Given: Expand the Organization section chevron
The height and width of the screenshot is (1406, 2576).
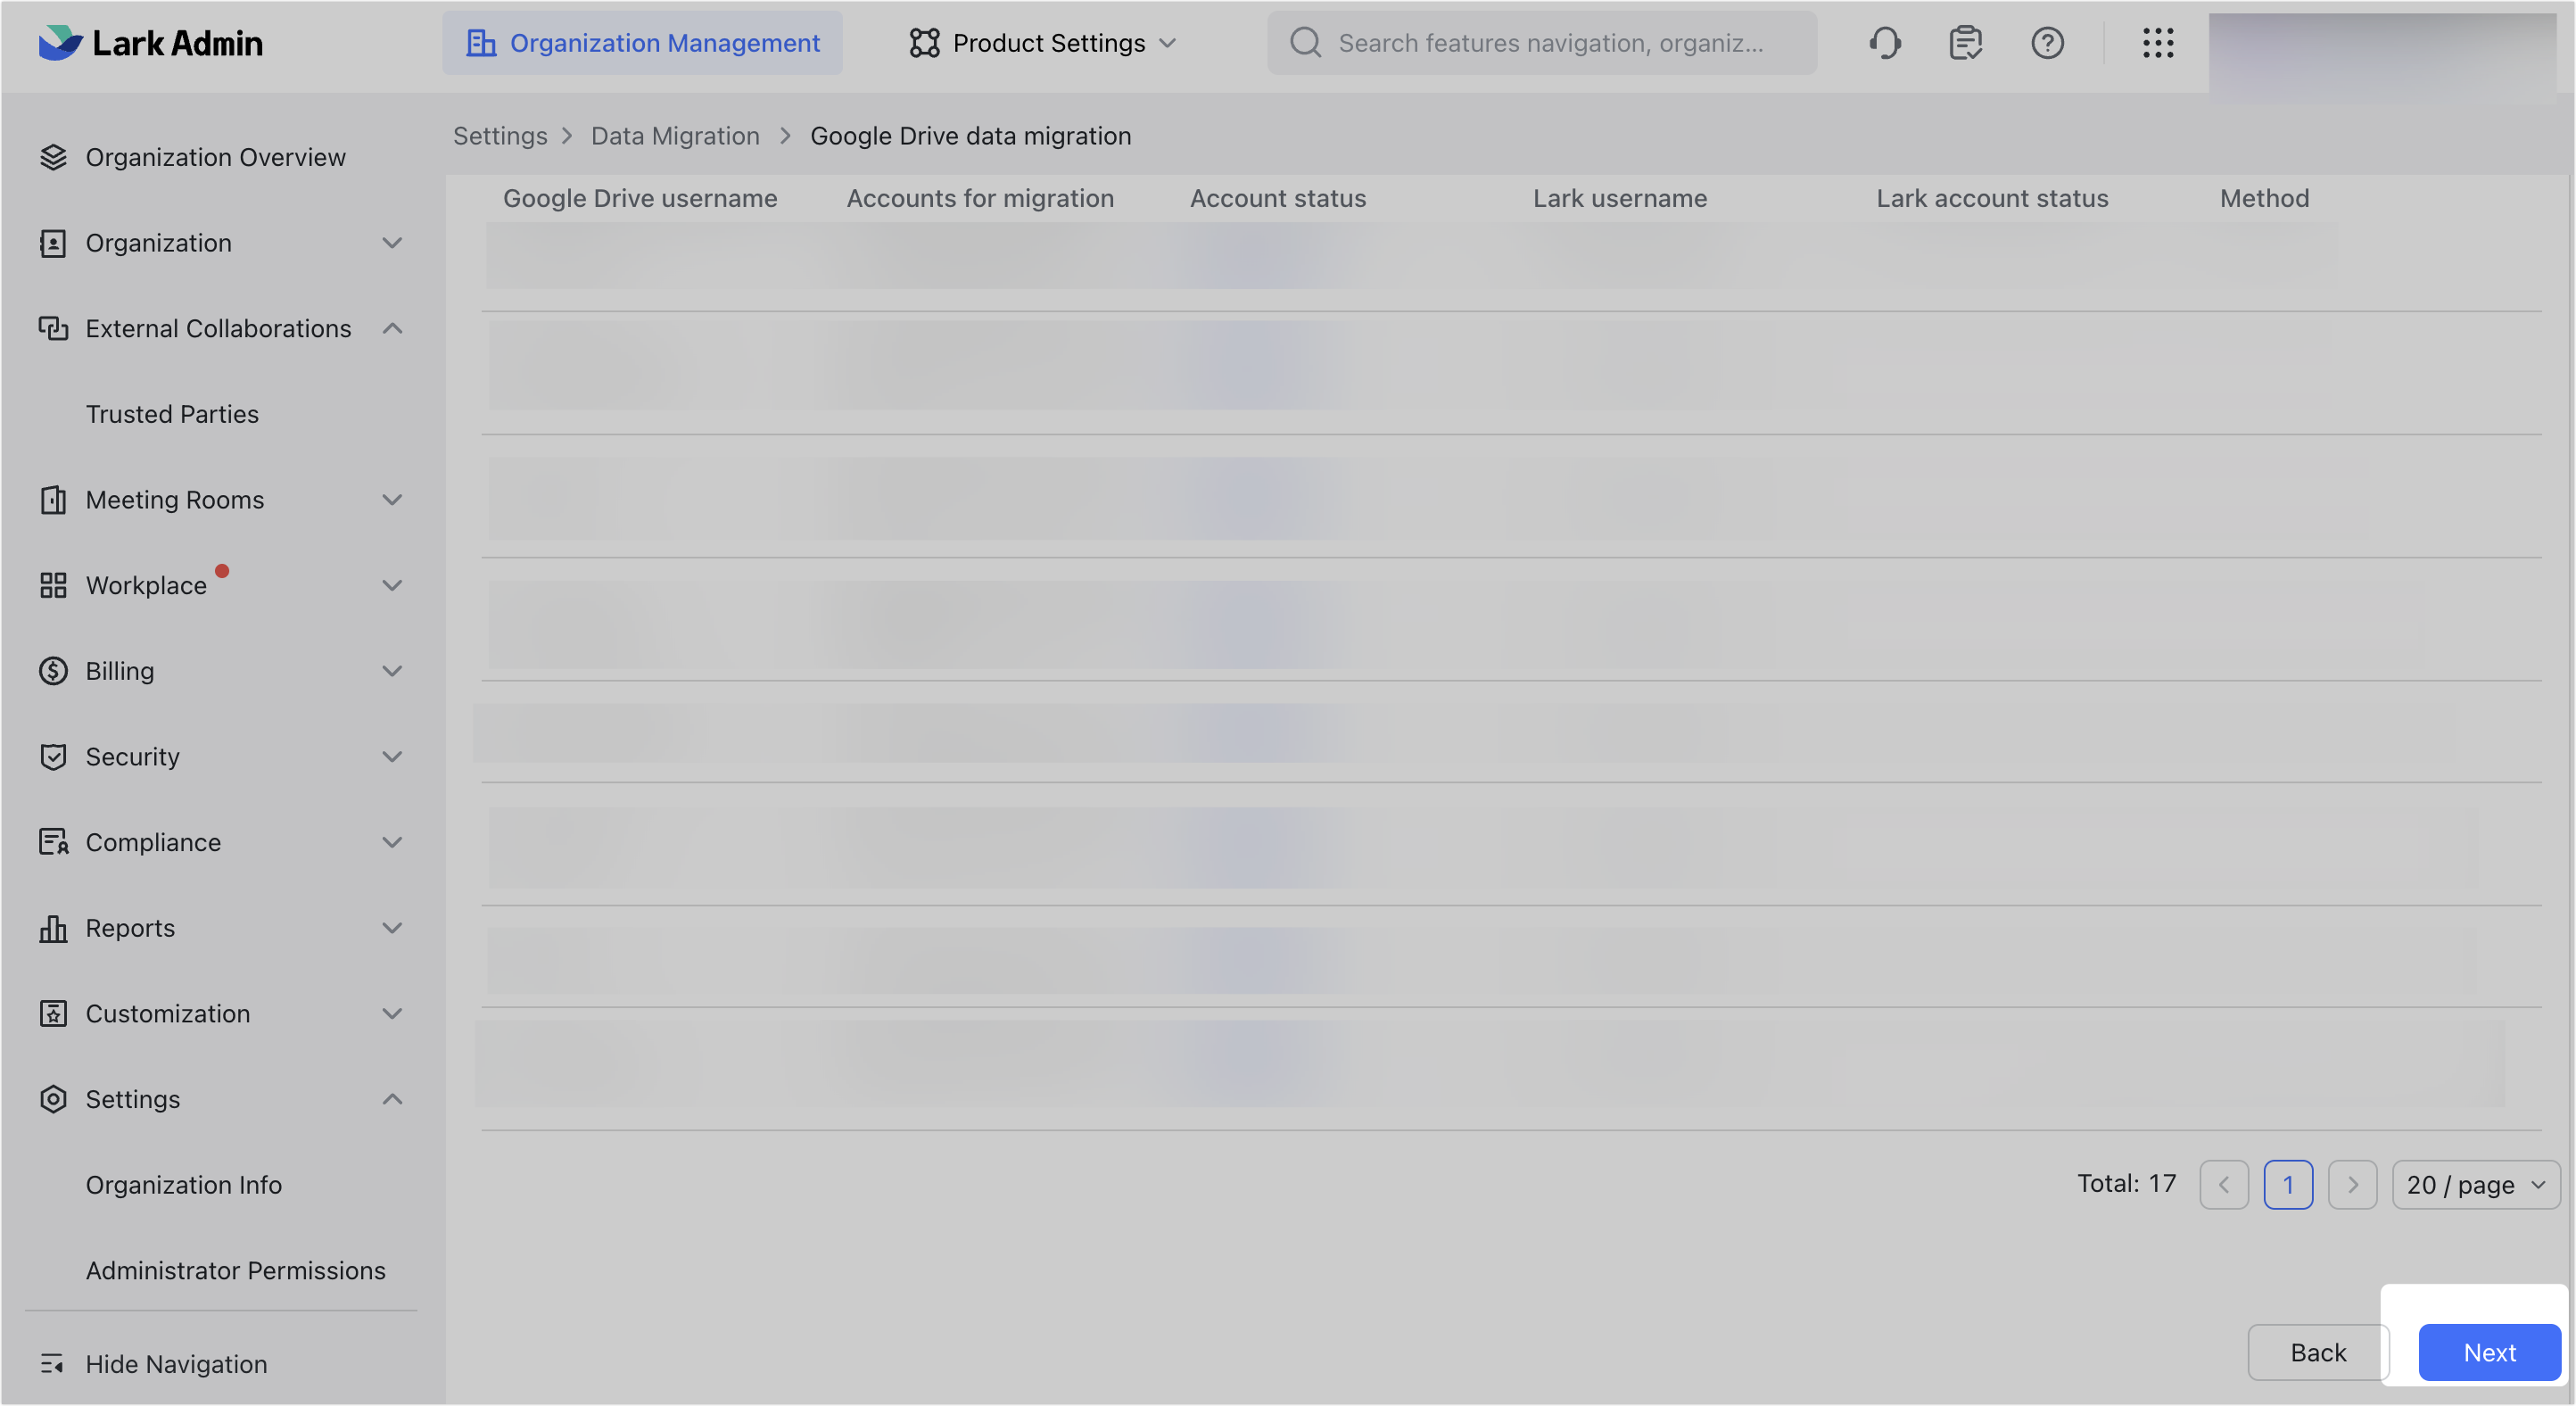Looking at the screenshot, I should (392, 243).
